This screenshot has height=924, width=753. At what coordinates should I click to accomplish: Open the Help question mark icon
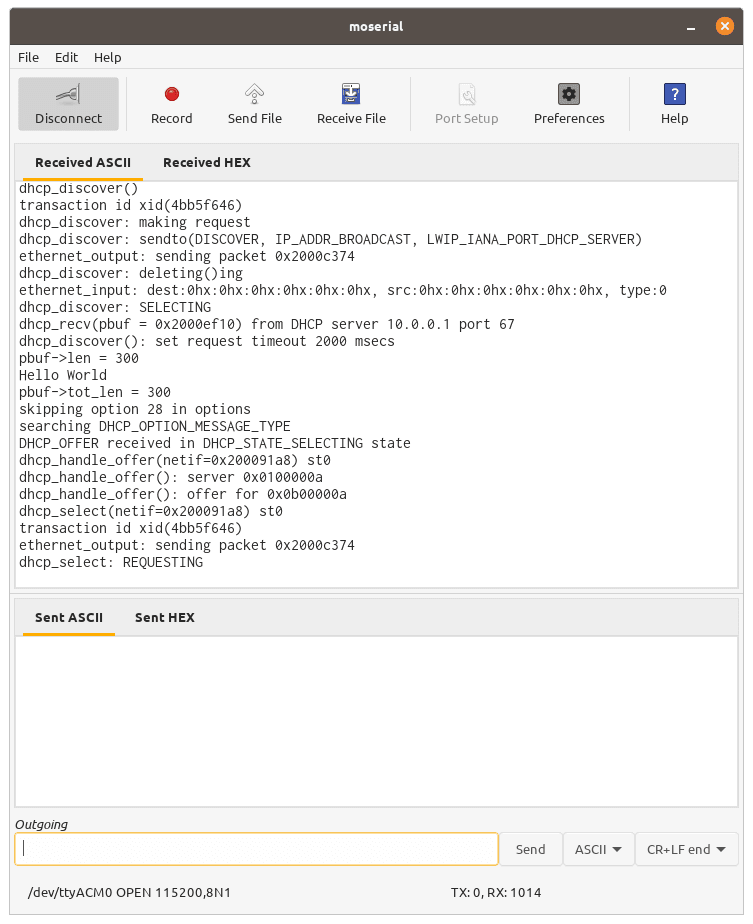pyautogui.click(x=674, y=95)
